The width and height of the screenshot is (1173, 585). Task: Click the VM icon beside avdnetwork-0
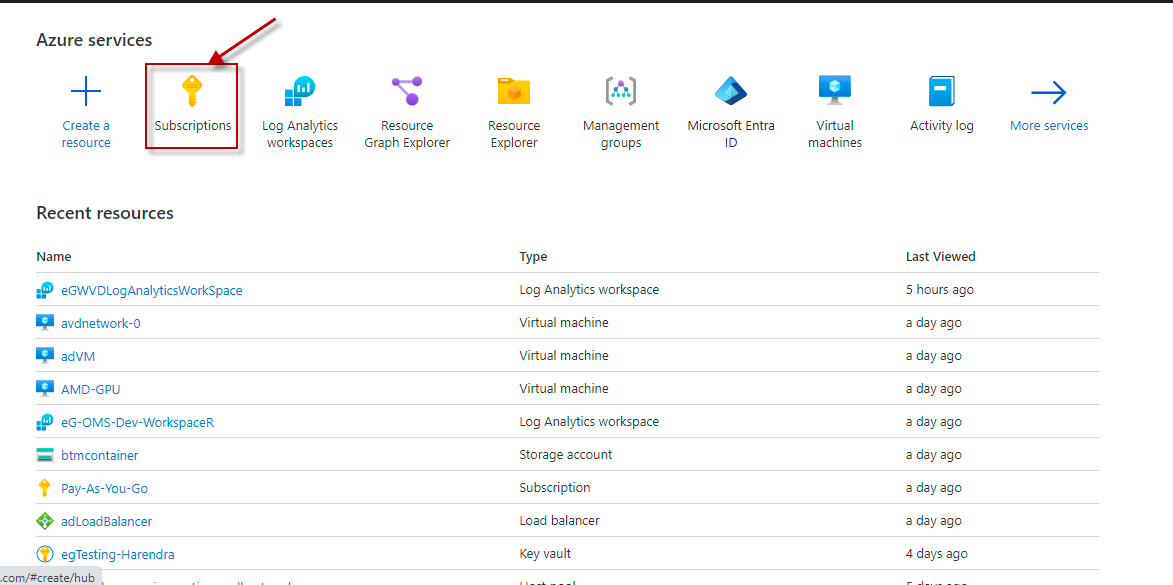click(x=45, y=322)
